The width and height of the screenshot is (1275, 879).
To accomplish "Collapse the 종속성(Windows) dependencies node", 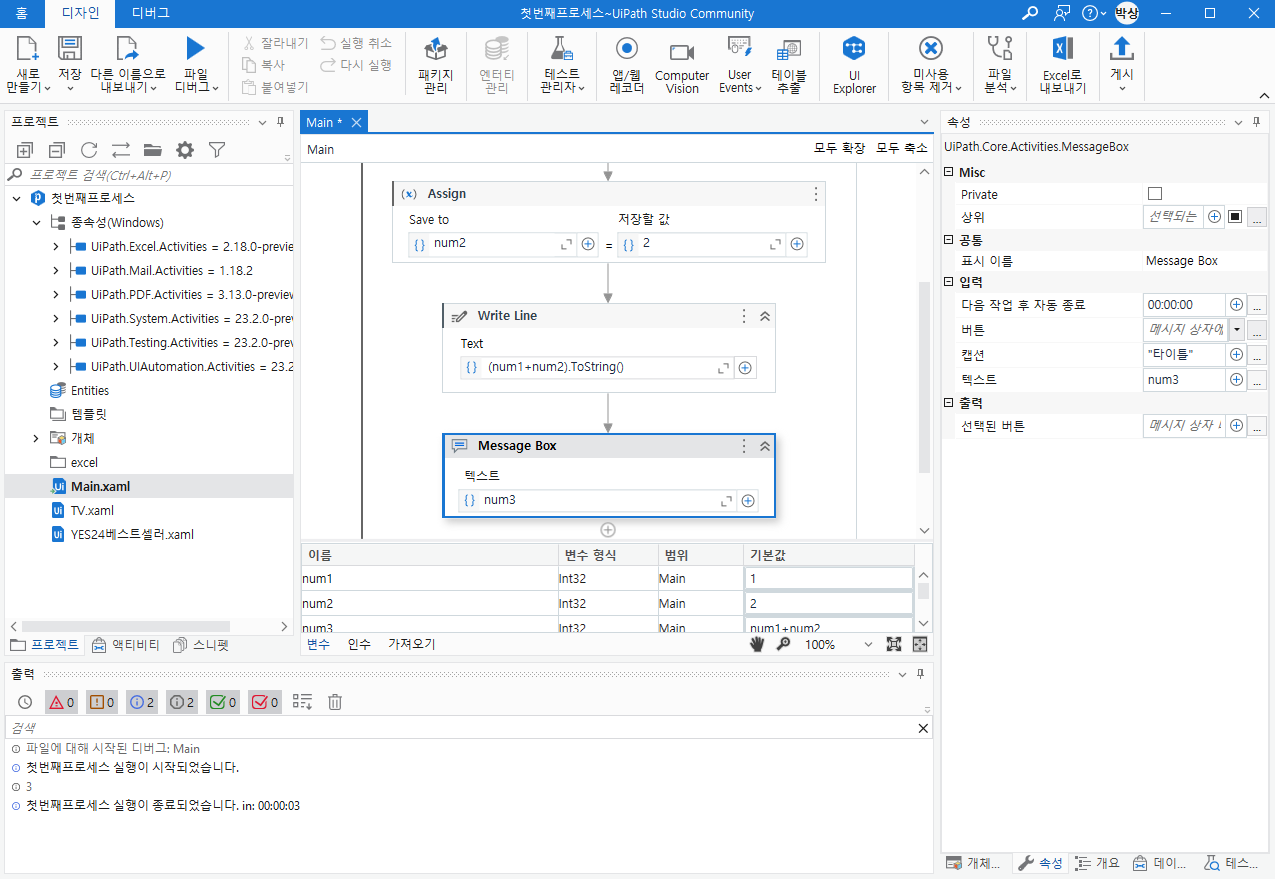I will coord(36,222).
